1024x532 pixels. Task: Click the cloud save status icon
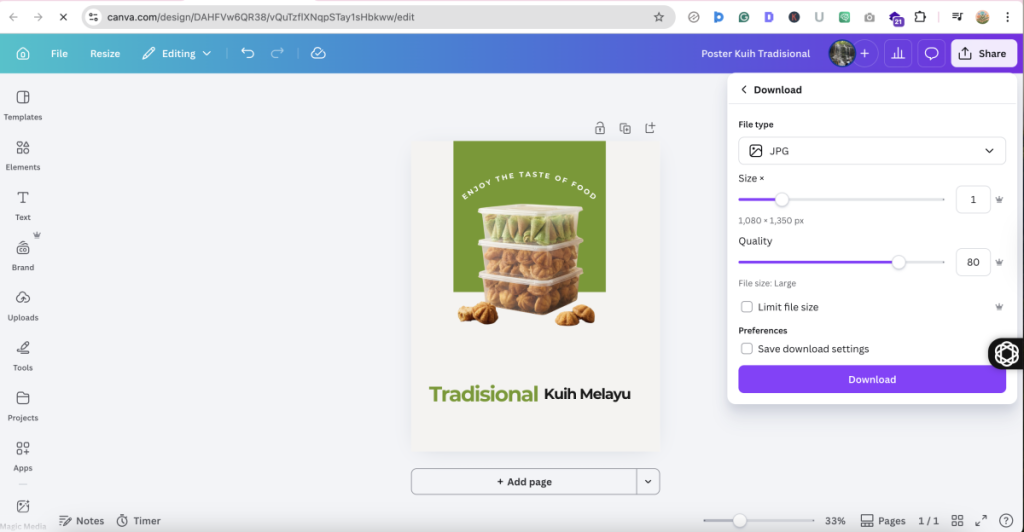click(318, 54)
